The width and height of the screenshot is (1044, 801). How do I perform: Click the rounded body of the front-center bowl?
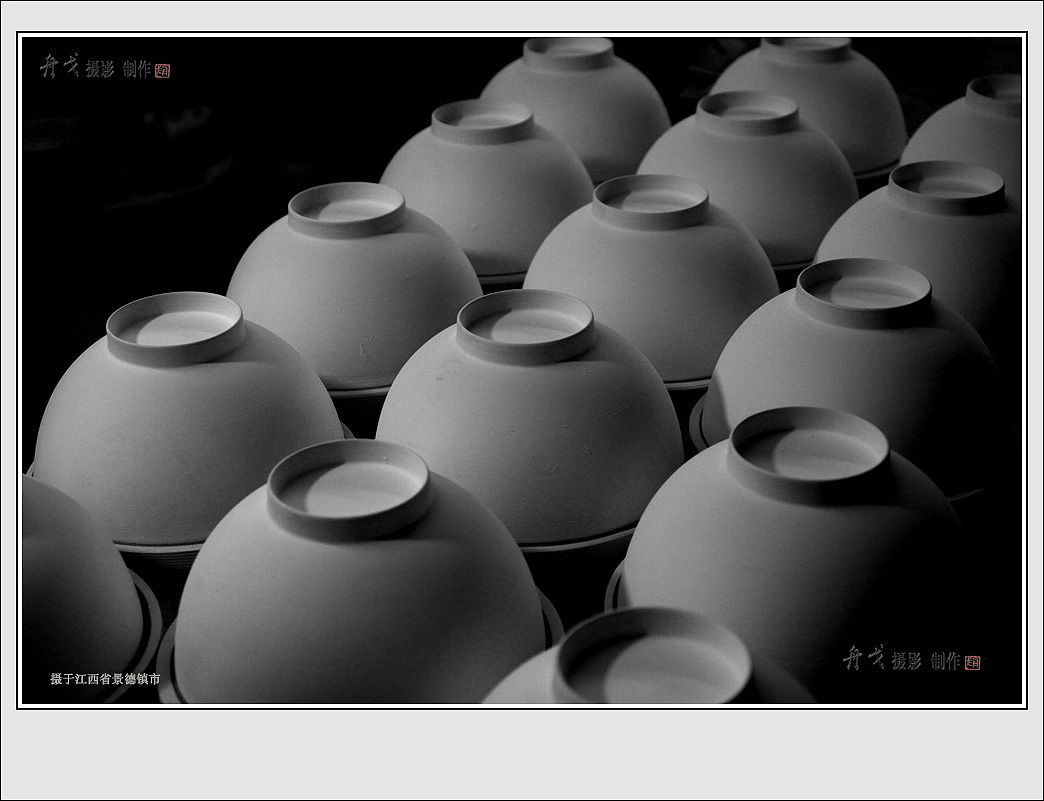click(x=360, y=610)
